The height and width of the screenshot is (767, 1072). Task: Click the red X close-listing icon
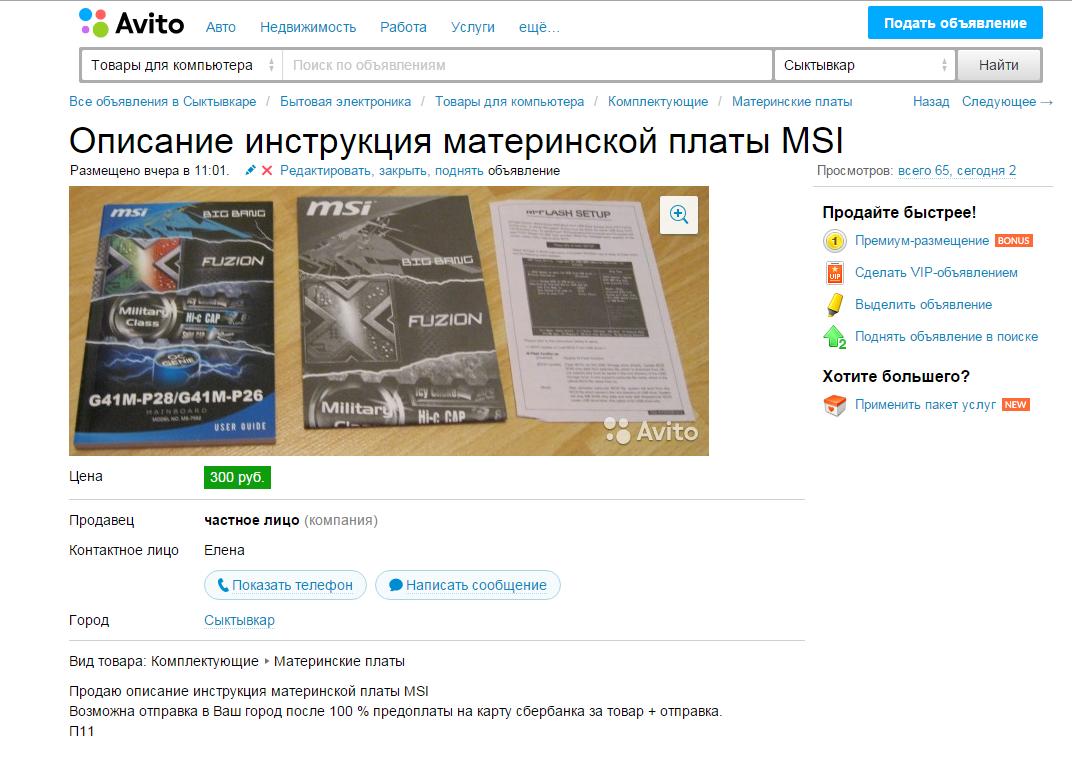(267, 171)
